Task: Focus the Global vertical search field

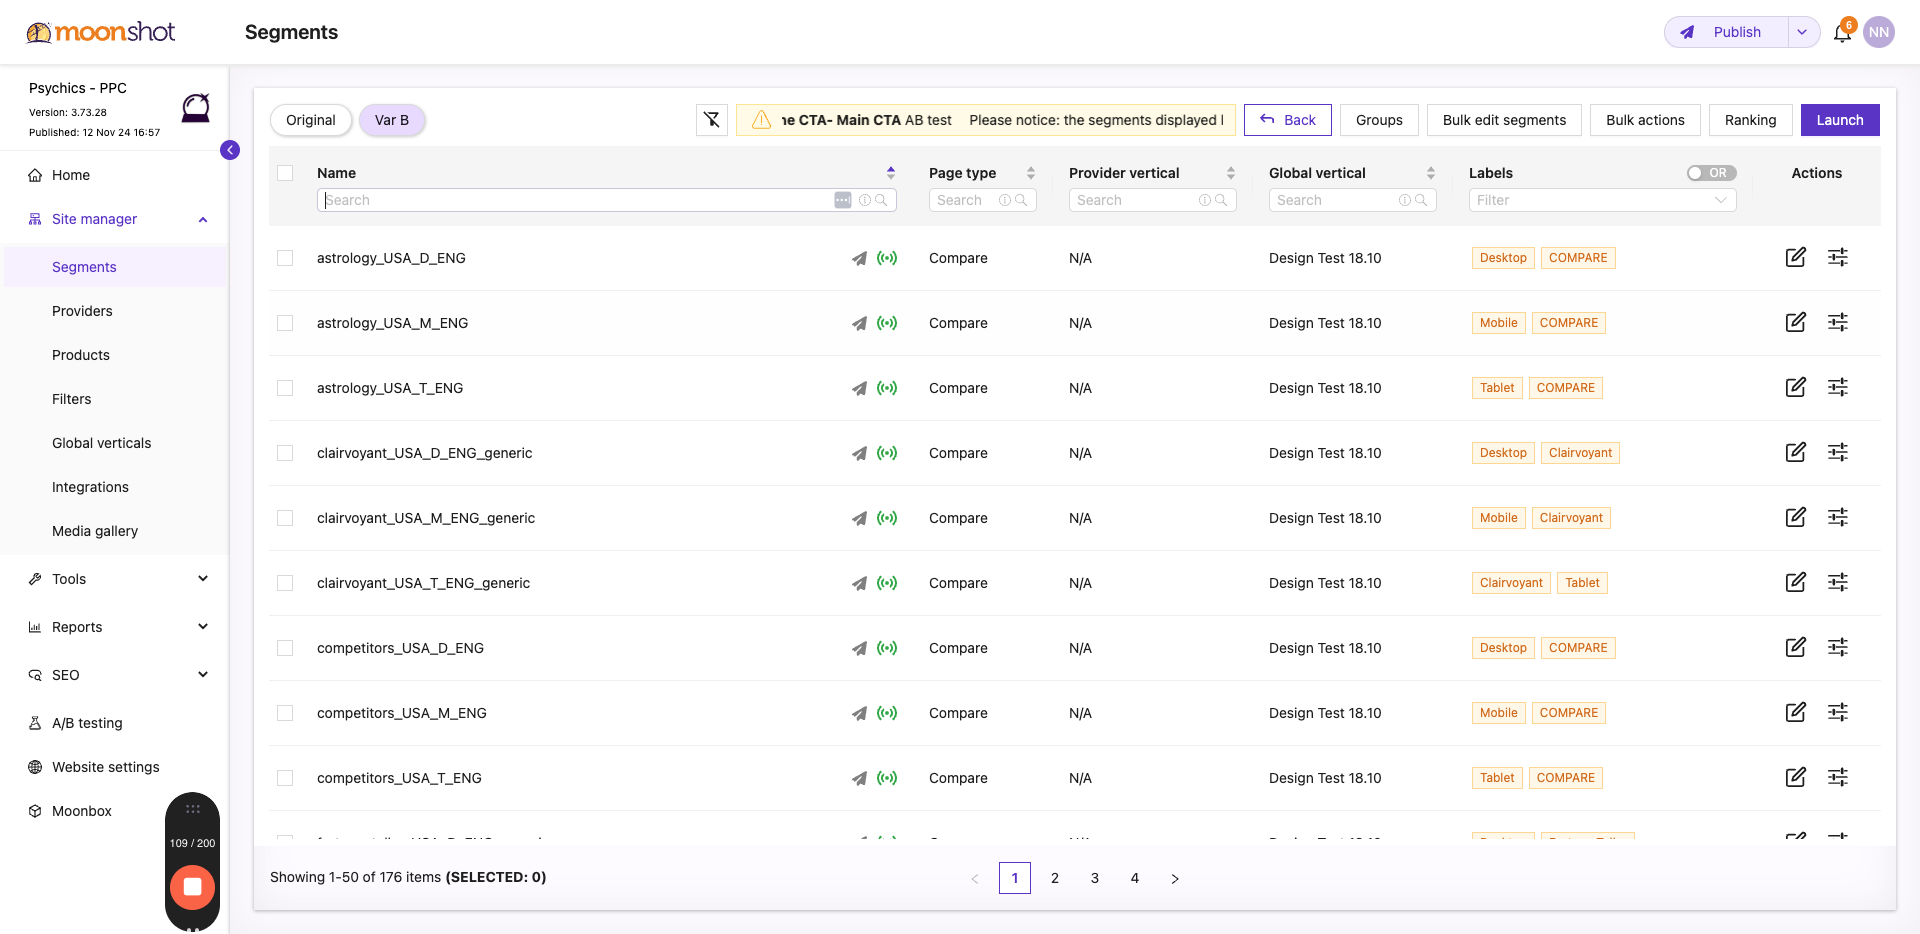Action: click(1352, 200)
